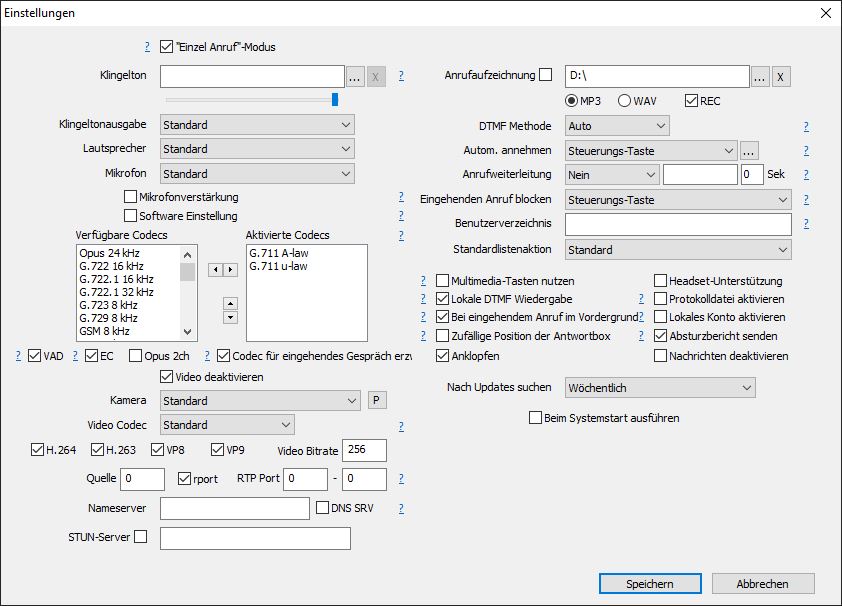Enable Anrufaufzeichnung checkbox
Screen dimensions: 842x606
click(546, 75)
